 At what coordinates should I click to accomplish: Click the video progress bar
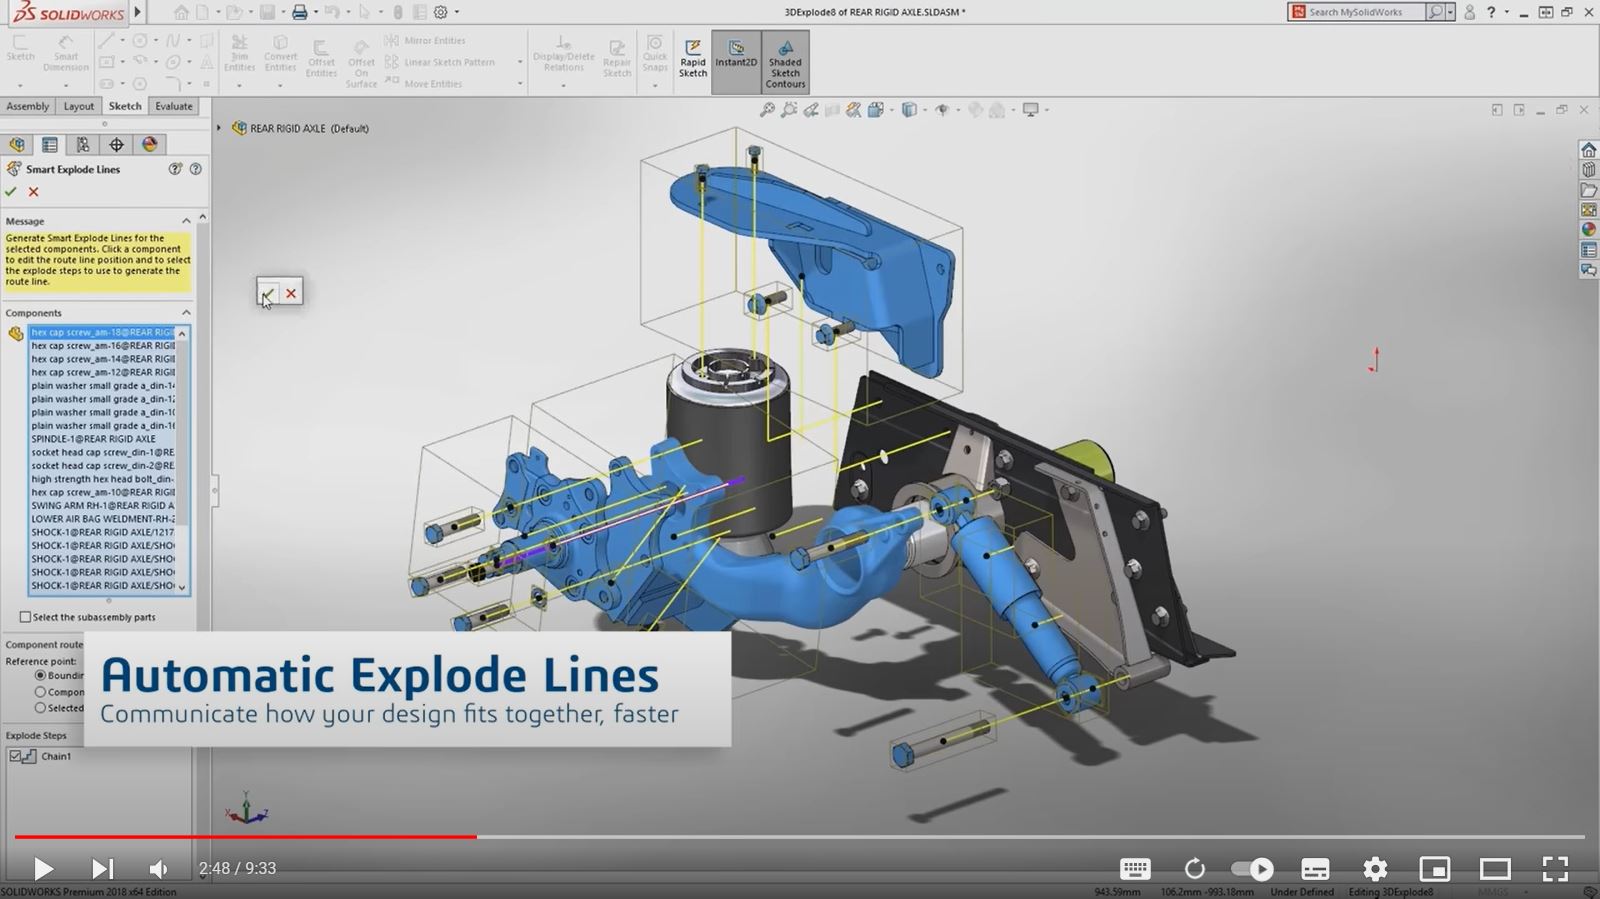(x=800, y=836)
